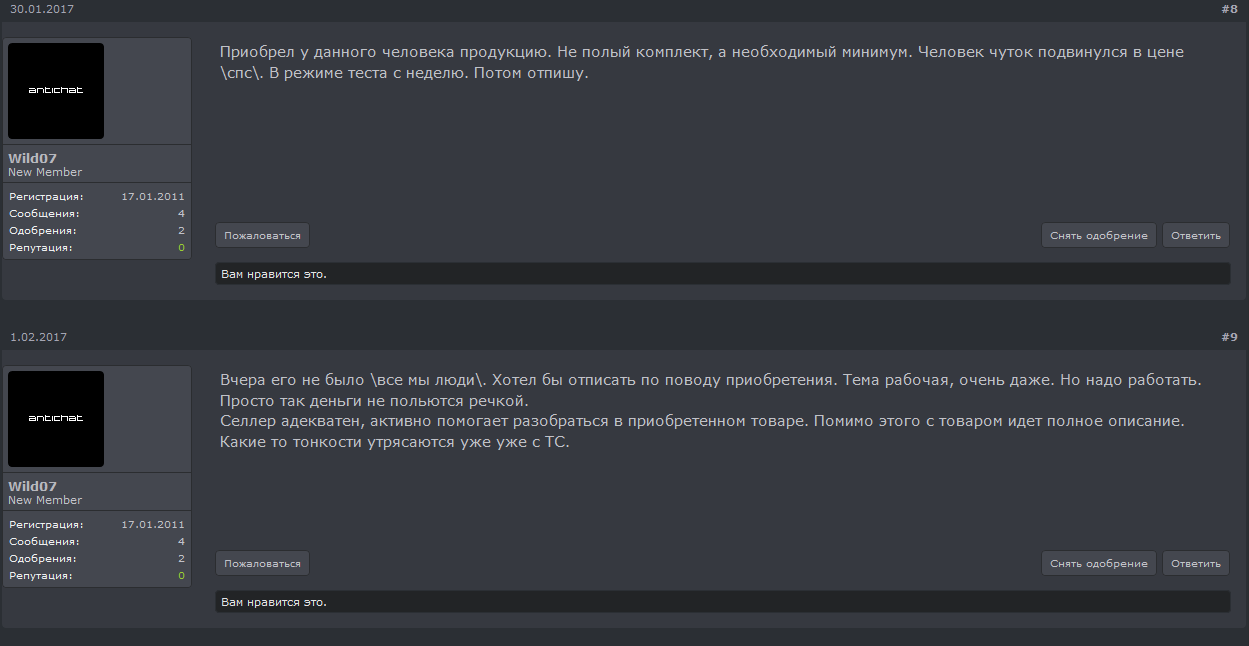Reply to post #9 with Ответить
Screen dimensions: 1249x646
[1196, 563]
